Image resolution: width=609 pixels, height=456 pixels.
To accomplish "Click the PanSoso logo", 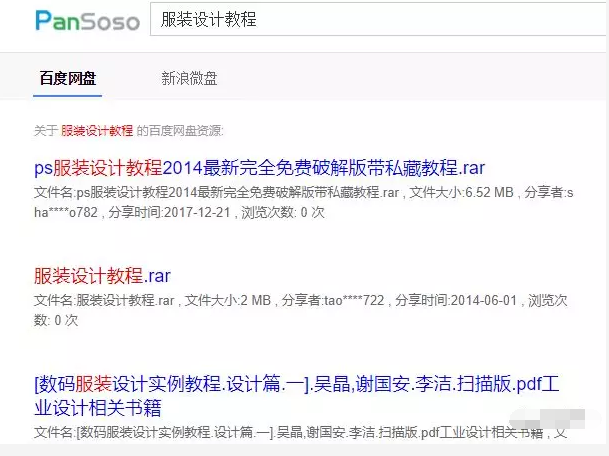I will 87,21.
